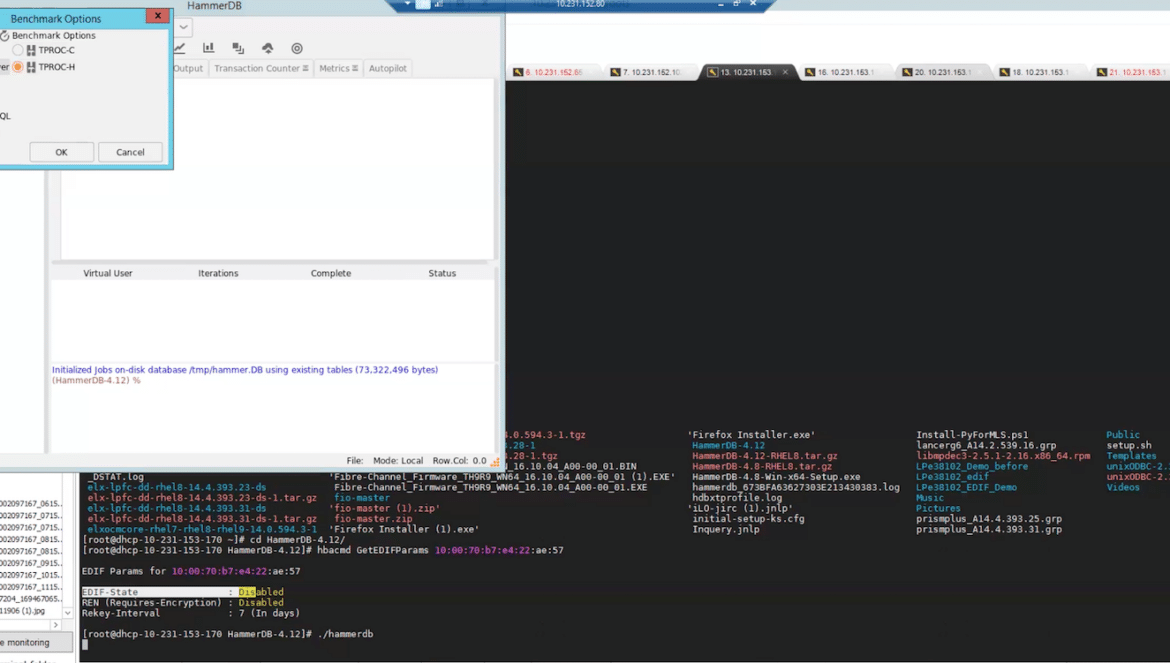Click Install-PyForMLS.ps1 in terminal listing
The height and width of the screenshot is (663, 1170).
point(972,435)
